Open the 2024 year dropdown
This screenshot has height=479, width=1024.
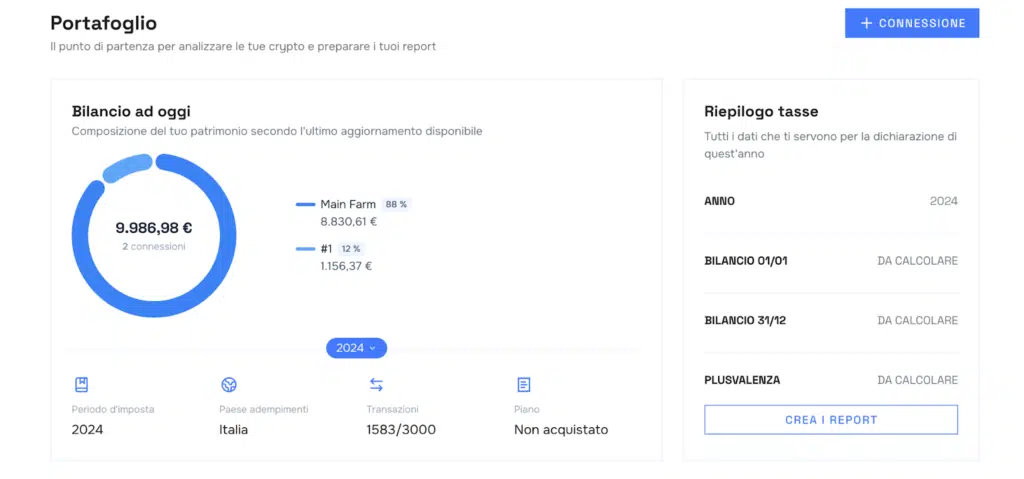pos(356,348)
